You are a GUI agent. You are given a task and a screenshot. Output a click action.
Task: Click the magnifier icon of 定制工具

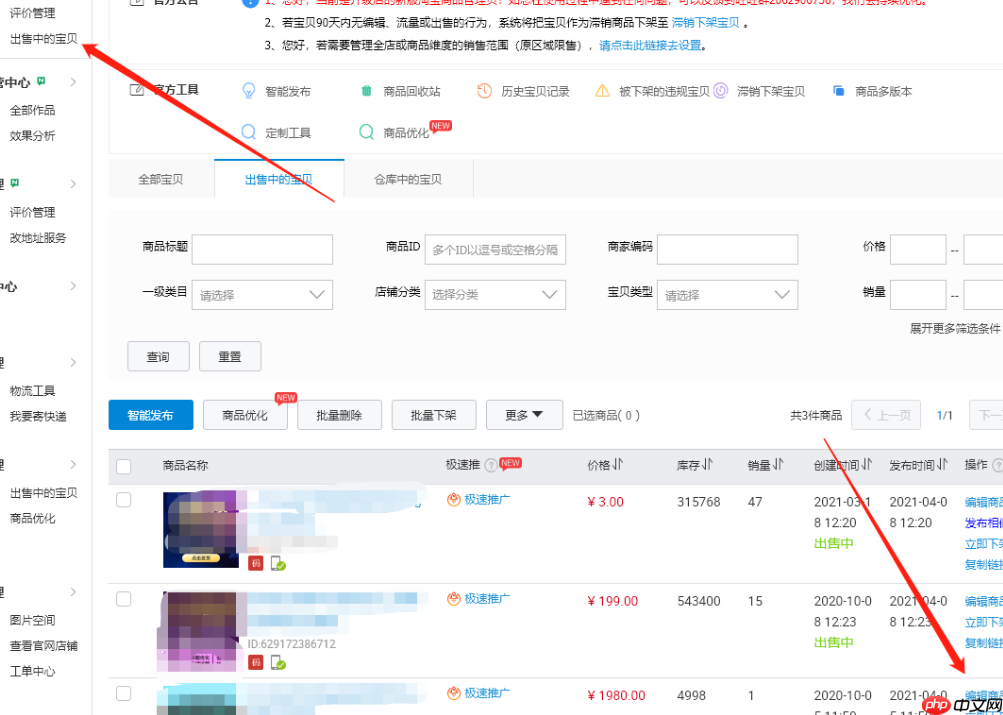pyautogui.click(x=248, y=132)
